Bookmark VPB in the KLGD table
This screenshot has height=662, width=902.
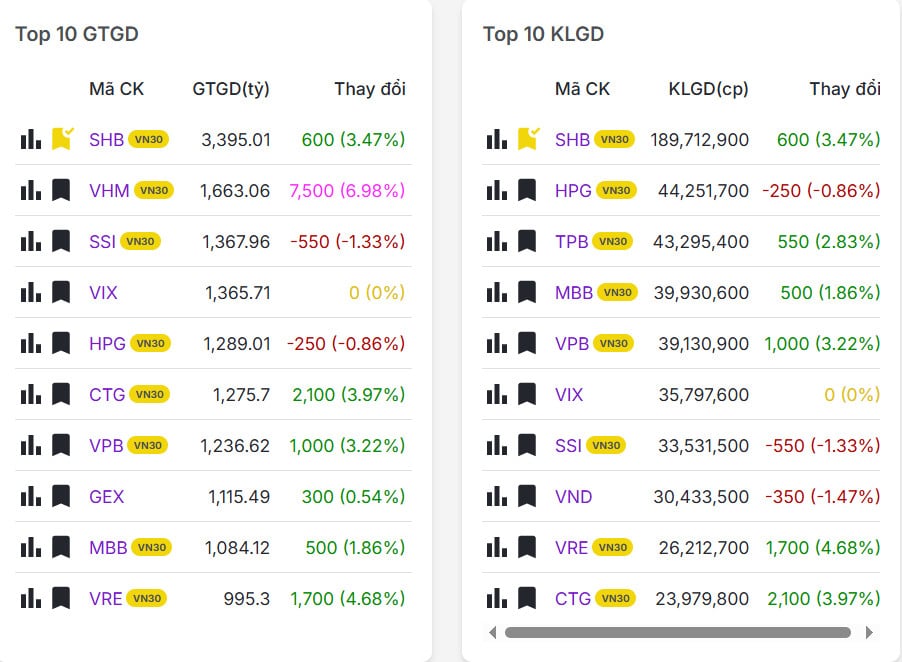tap(527, 344)
